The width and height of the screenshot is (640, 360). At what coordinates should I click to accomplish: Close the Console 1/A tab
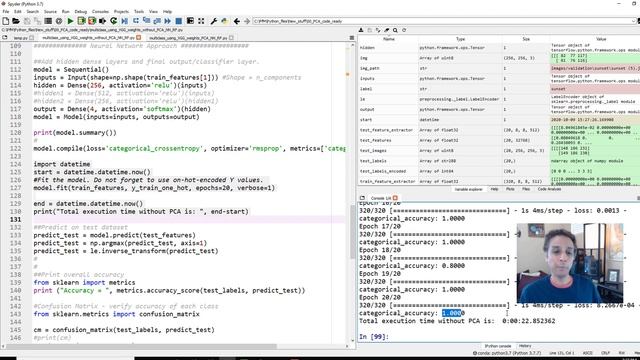tap(395, 198)
